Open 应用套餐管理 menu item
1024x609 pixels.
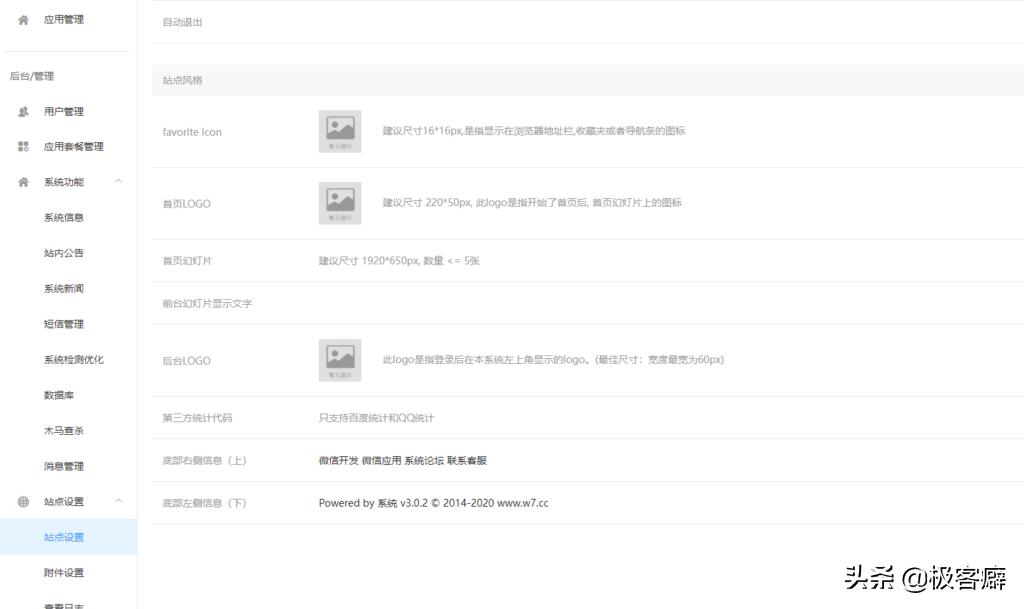73,146
